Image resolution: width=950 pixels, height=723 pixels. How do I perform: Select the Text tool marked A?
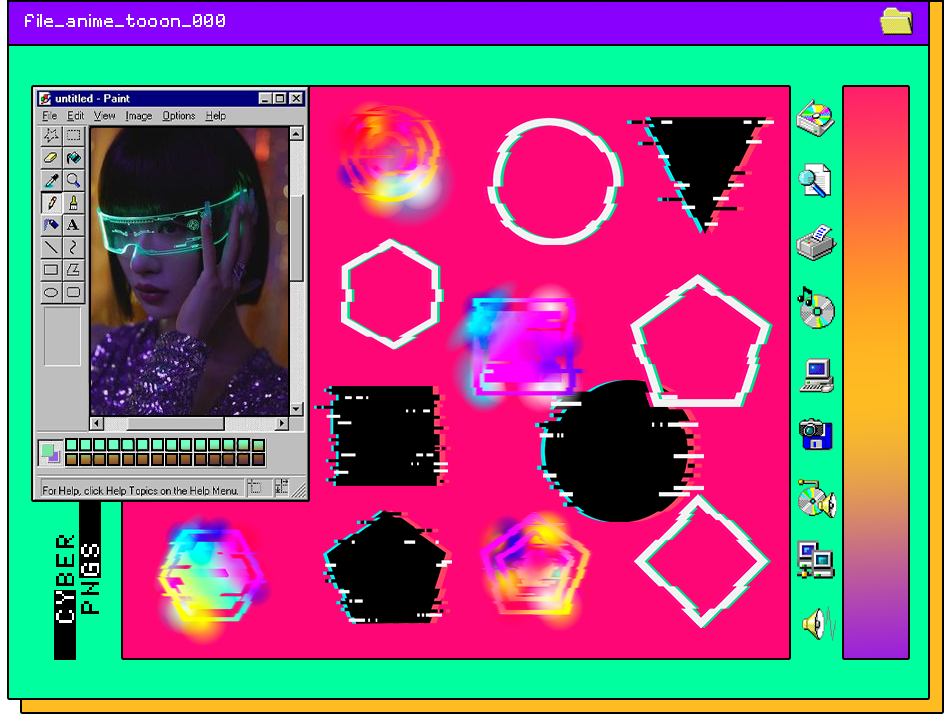73,225
